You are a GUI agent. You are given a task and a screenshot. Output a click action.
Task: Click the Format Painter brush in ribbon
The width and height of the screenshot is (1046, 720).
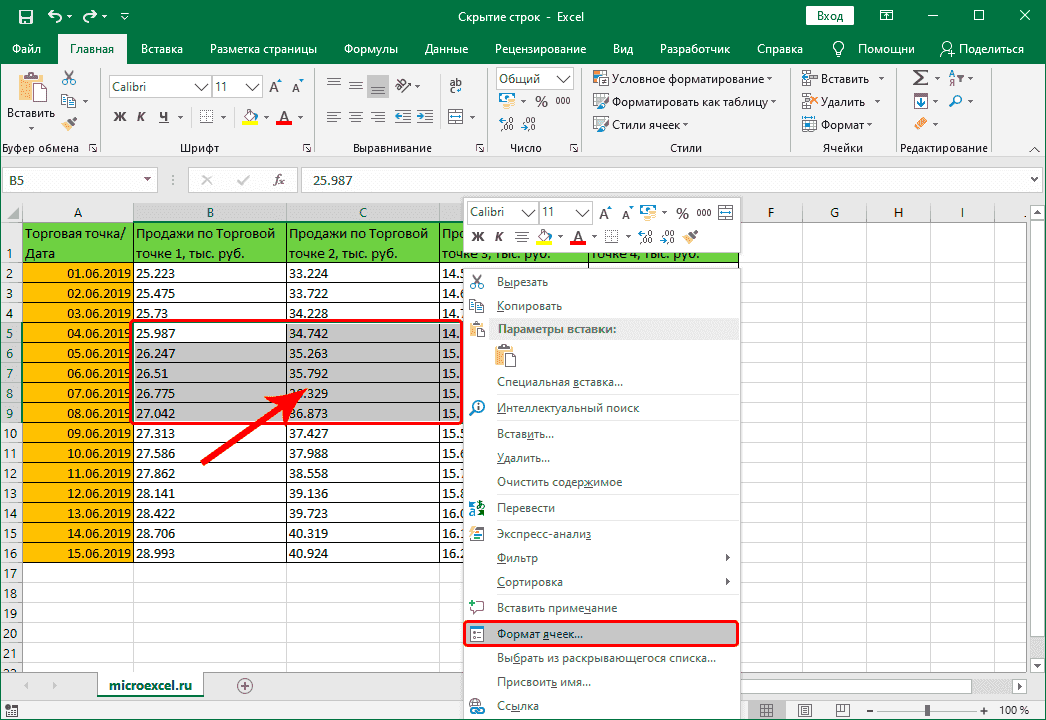point(69,124)
